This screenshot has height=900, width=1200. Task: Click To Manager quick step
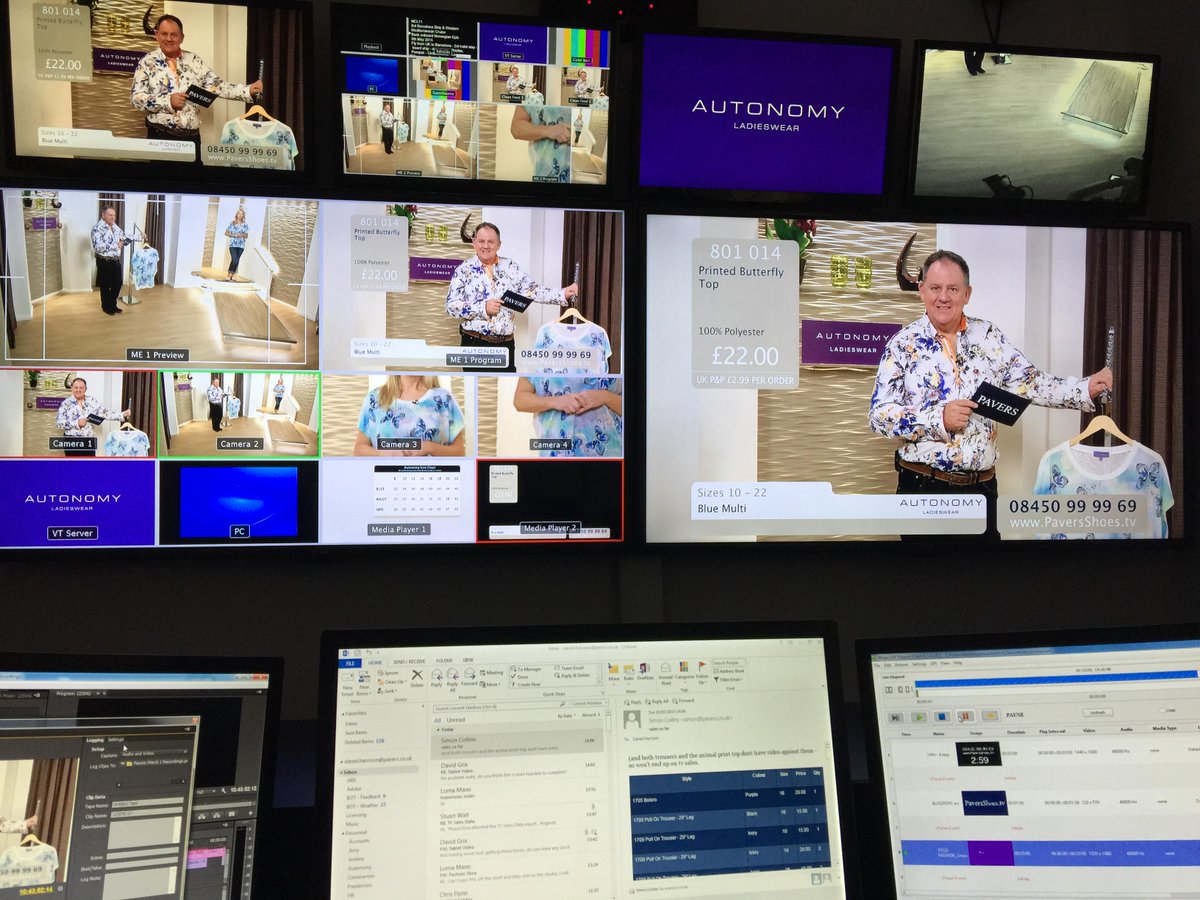[527, 669]
